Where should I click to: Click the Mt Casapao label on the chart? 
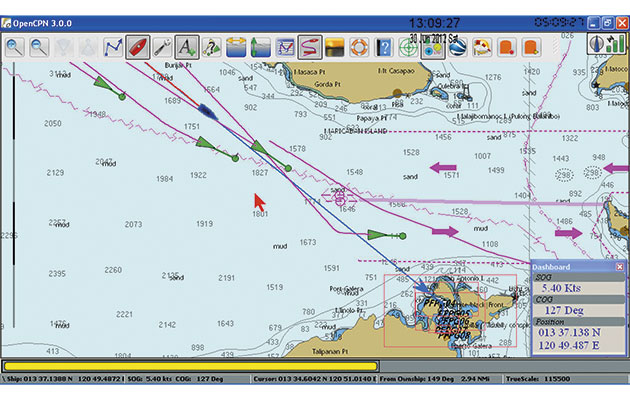(x=396, y=71)
